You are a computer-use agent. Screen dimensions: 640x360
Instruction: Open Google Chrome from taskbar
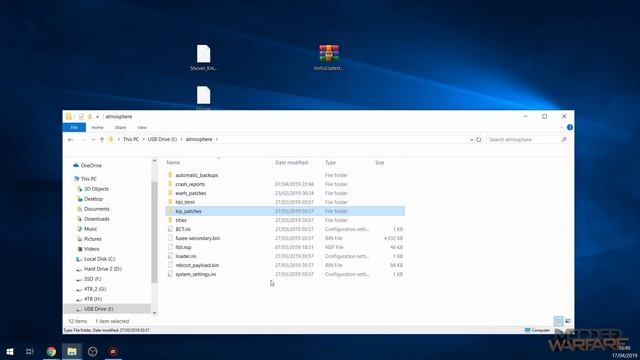51,351
